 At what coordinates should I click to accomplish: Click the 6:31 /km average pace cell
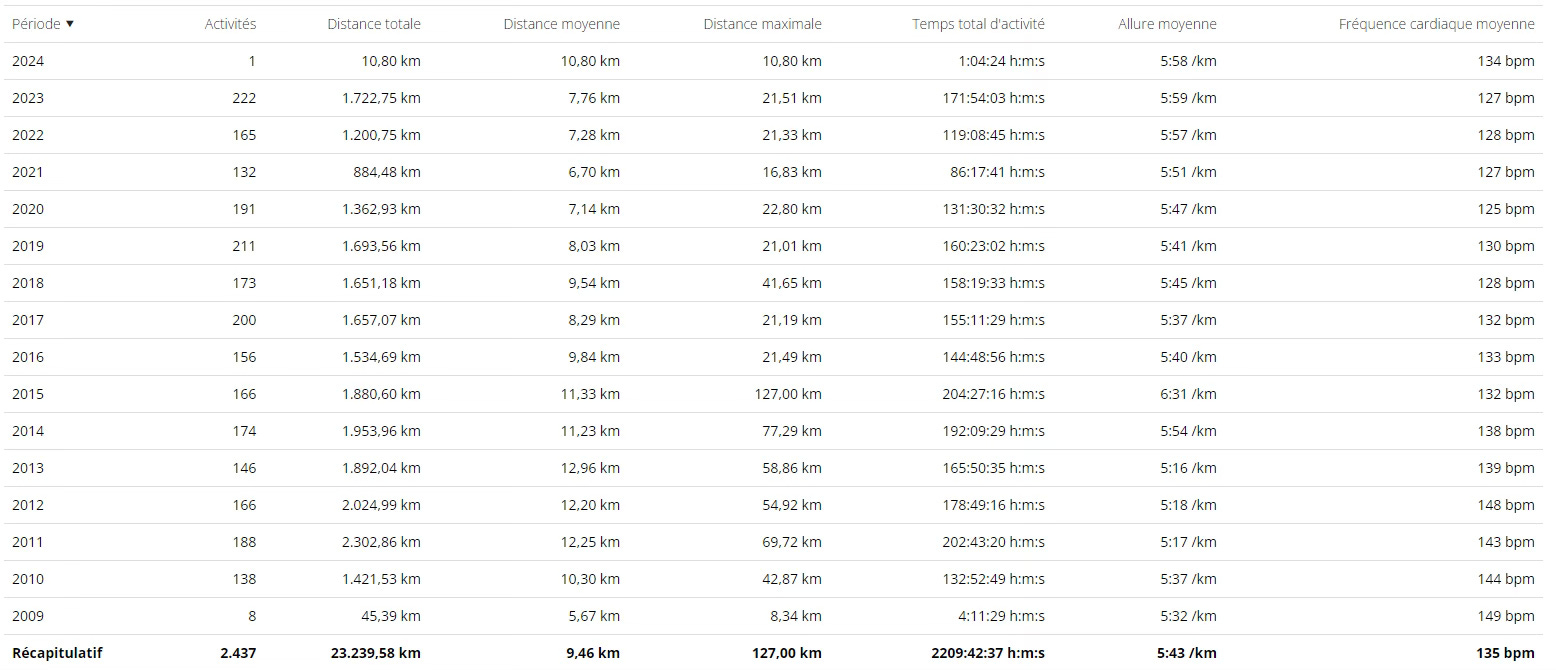coord(1189,394)
